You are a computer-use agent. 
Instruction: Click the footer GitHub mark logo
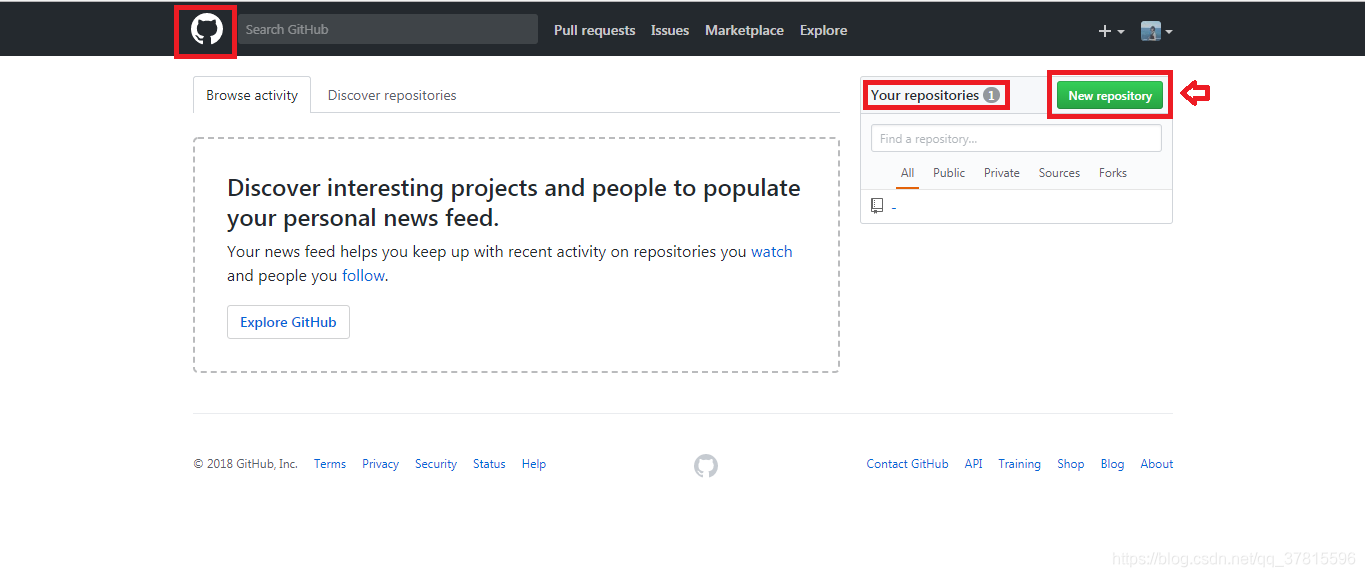706,465
